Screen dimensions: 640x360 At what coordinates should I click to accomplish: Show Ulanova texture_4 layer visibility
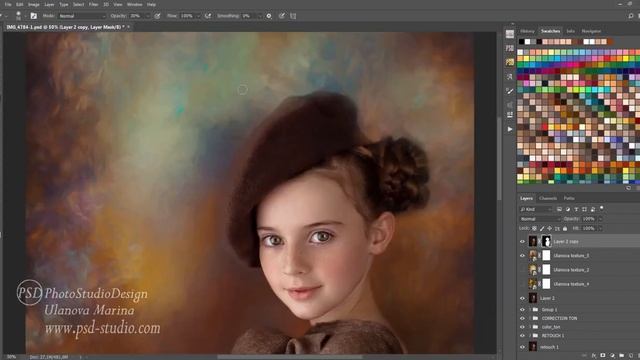[522, 284]
